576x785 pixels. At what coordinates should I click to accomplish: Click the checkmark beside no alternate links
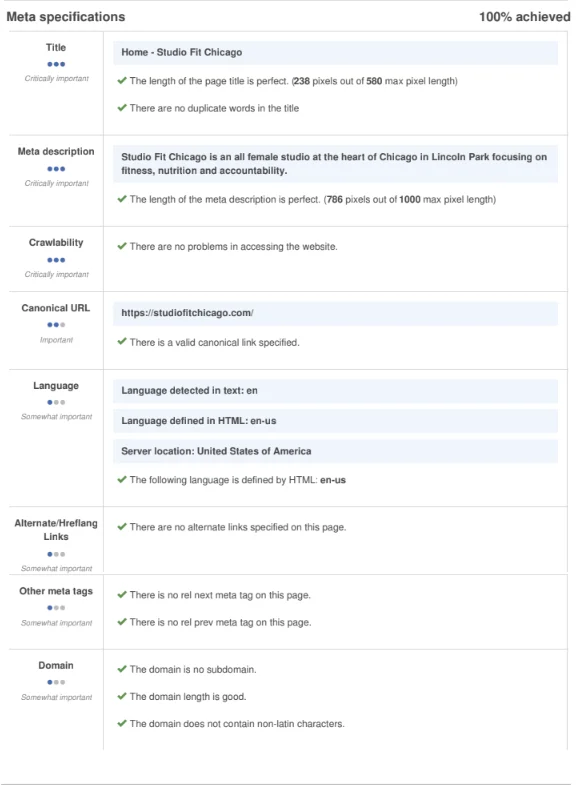pos(122,527)
